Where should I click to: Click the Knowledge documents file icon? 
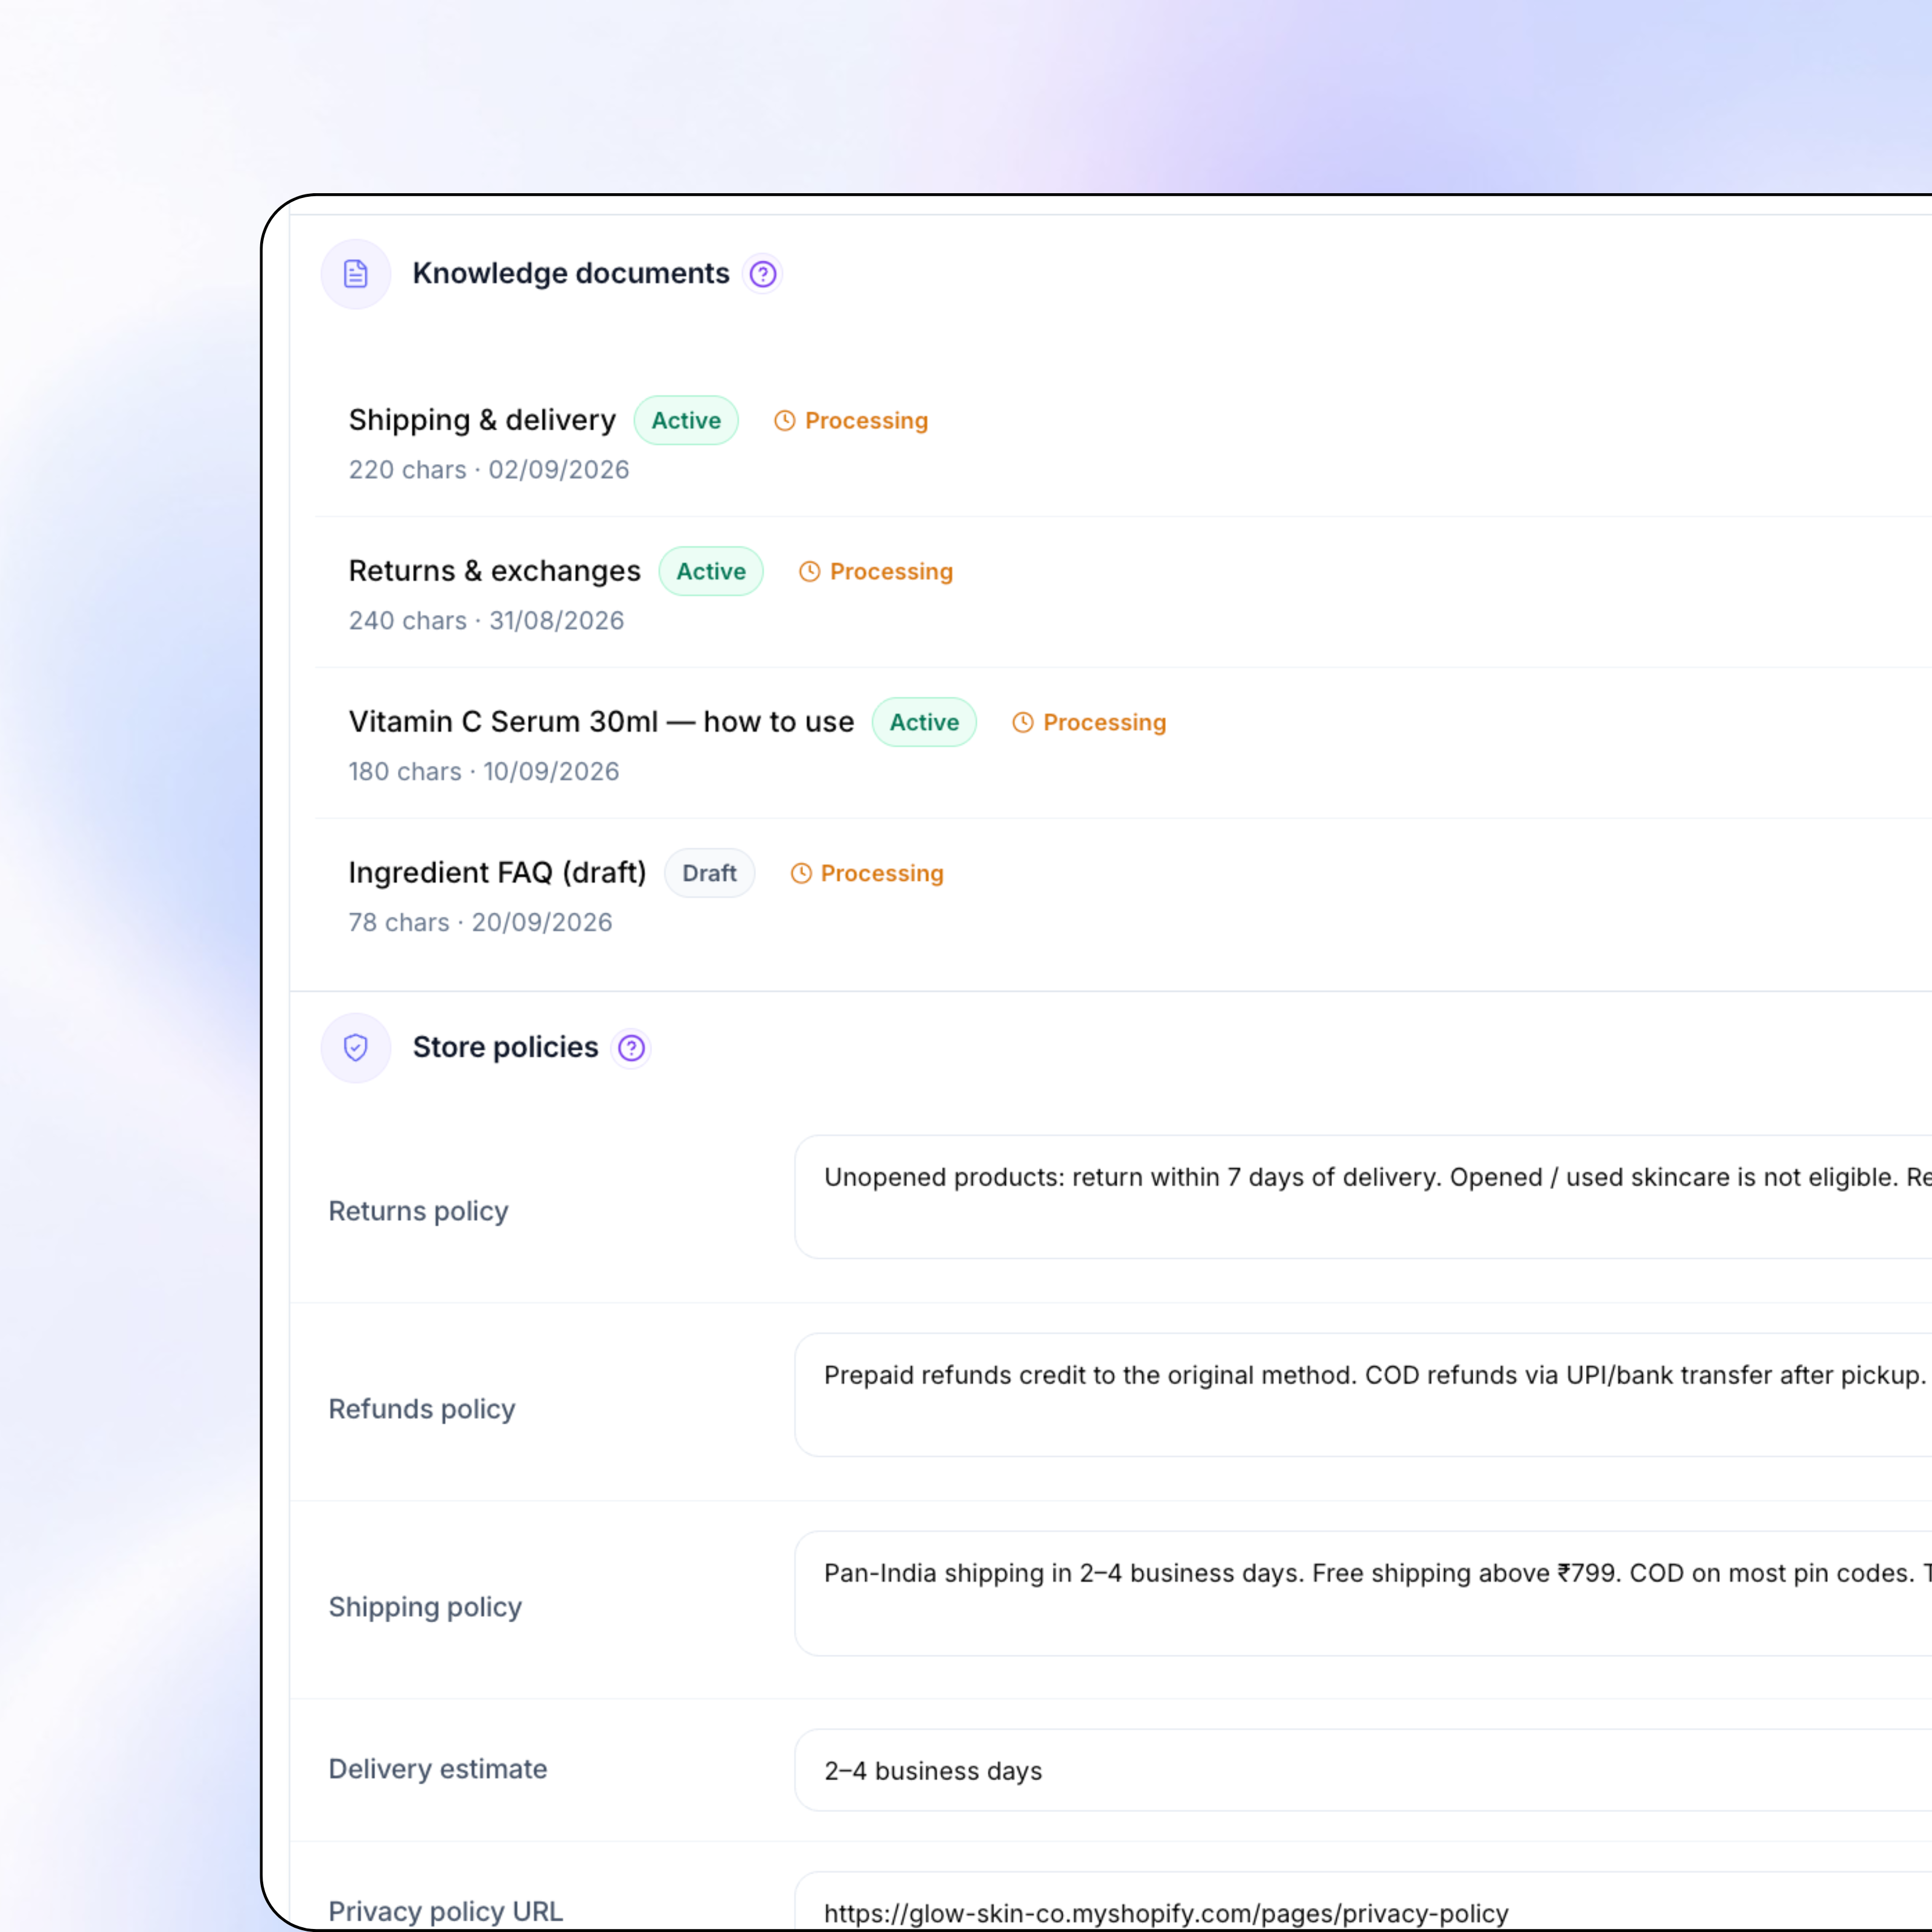pyautogui.click(x=355, y=274)
